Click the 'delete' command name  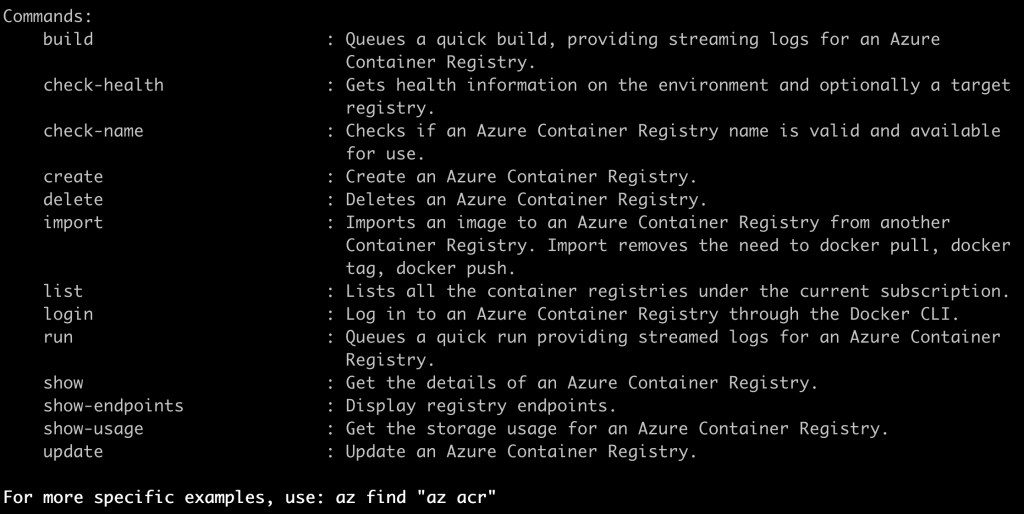(x=73, y=199)
